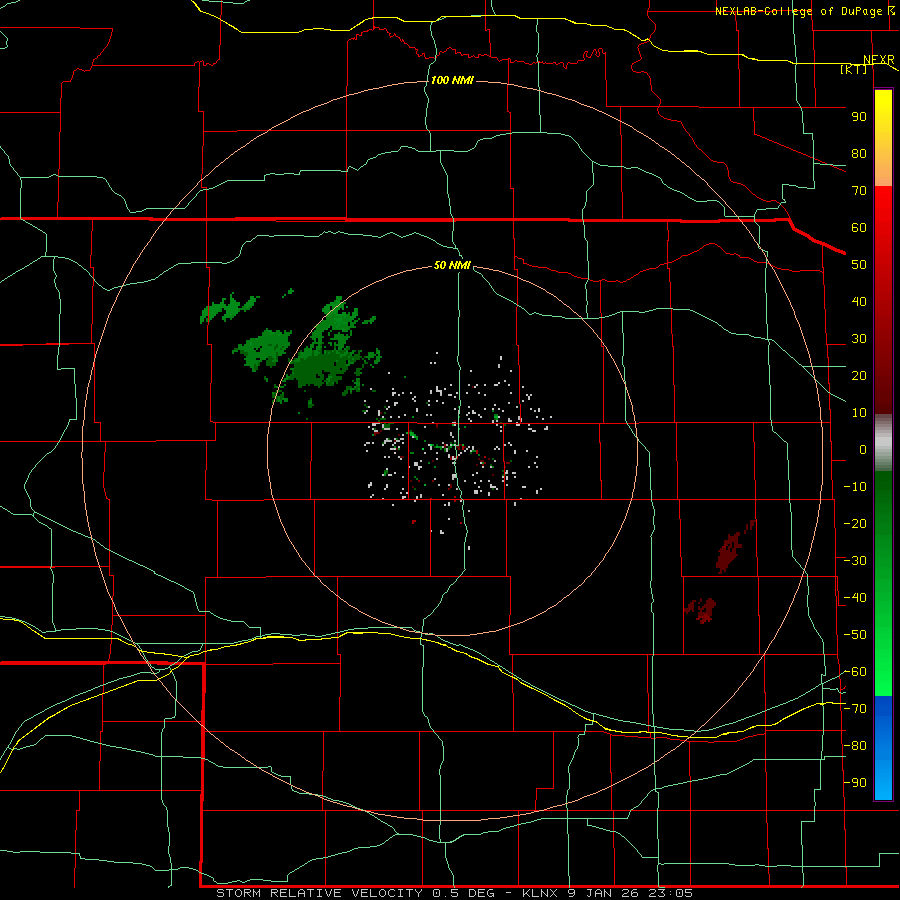The width and height of the screenshot is (900, 900).
Task: Click the 9 JAN 26 date text
Action: [603, 893]
